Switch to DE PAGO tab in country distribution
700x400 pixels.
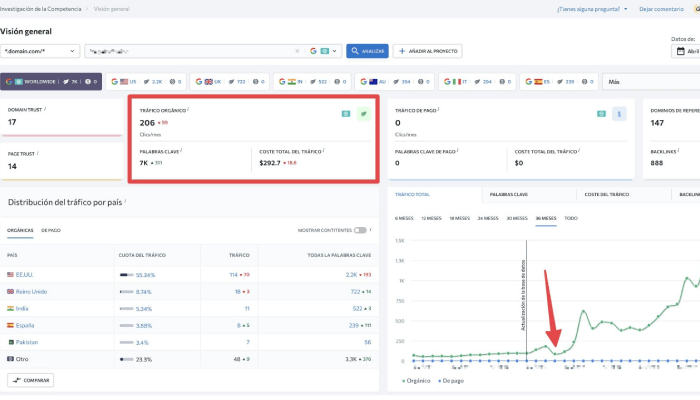tap(51, 230)
